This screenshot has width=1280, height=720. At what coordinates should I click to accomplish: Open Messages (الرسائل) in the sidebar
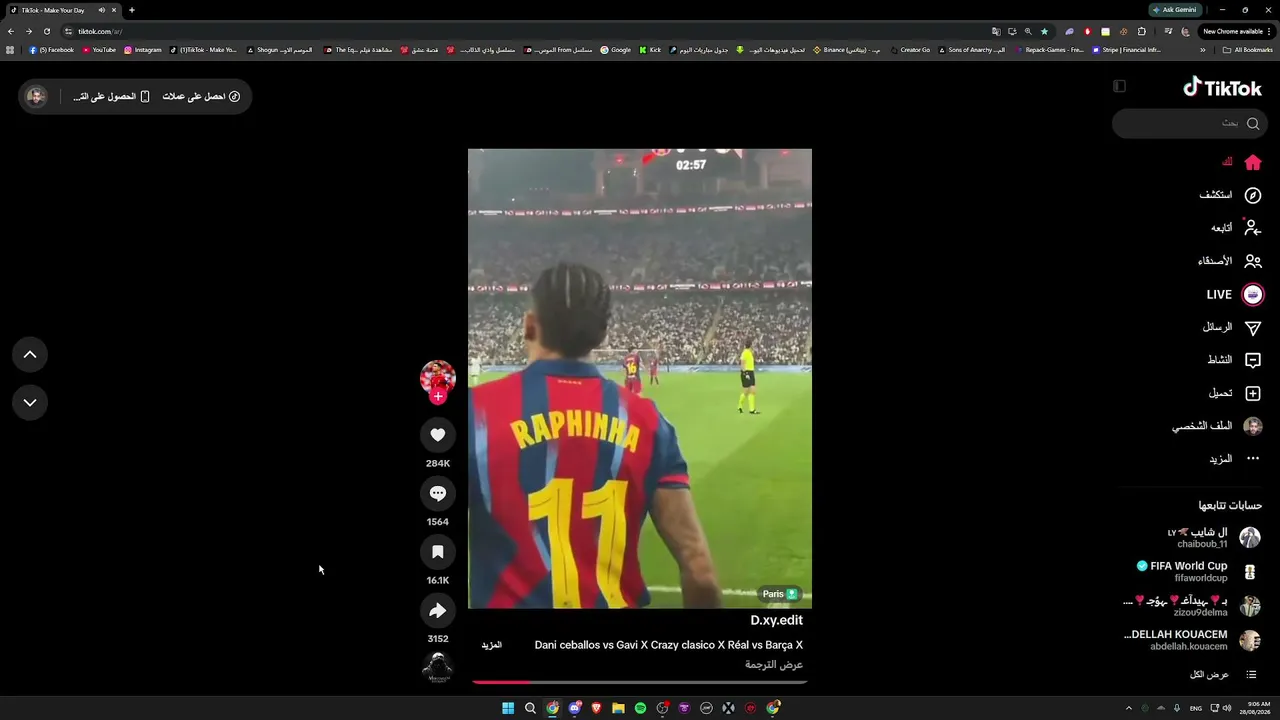[1231, 327]
